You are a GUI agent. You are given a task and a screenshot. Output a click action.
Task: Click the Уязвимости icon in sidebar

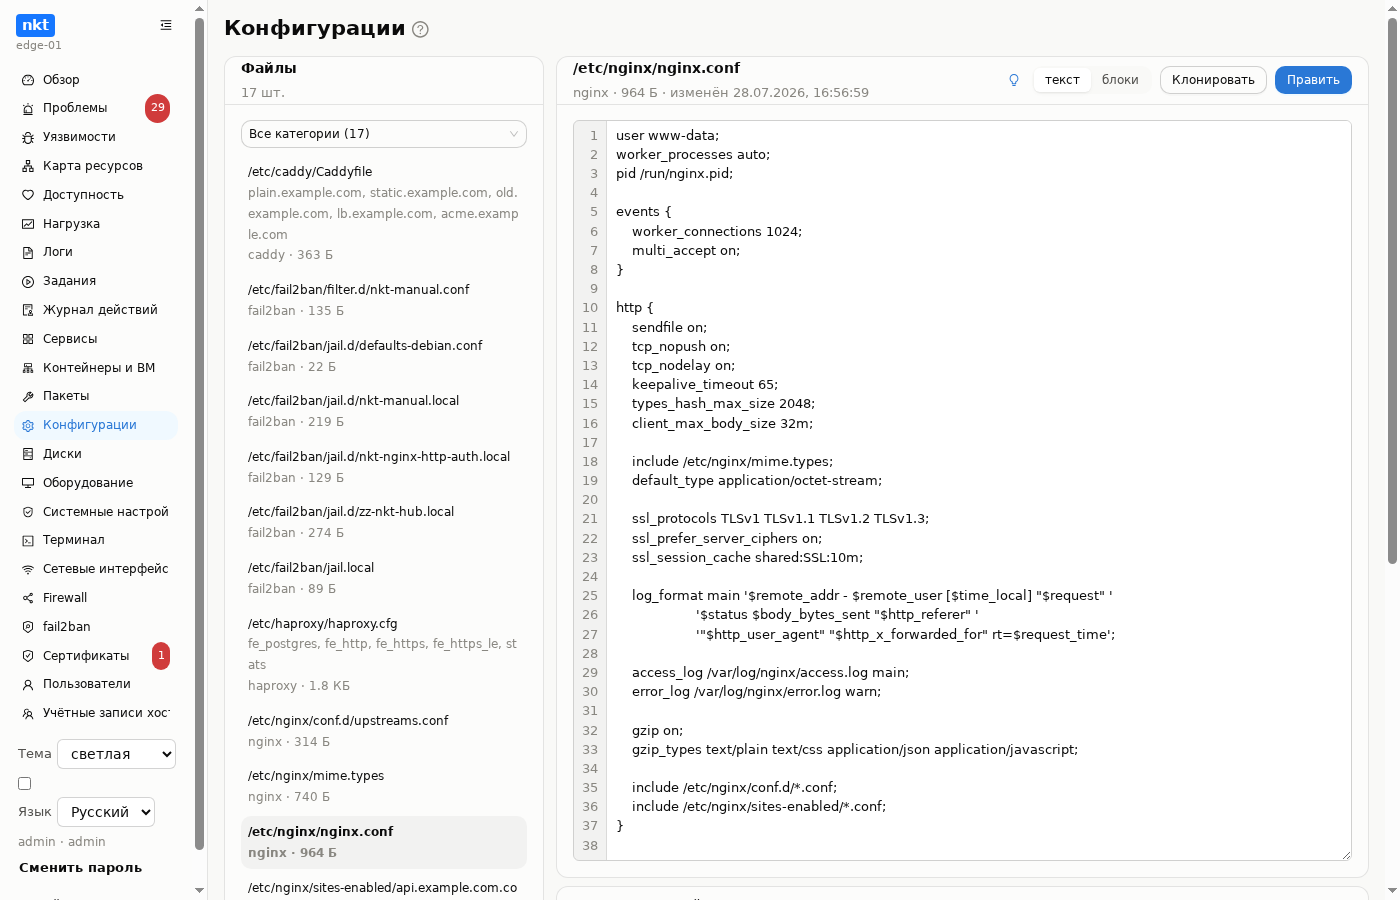[28, 137]
